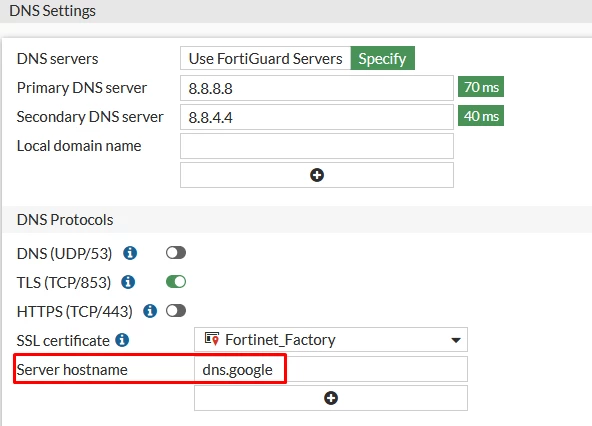This screenshot has width=592, height=426.
Task: Click the Local domain name field
Action: click(317, 146)
